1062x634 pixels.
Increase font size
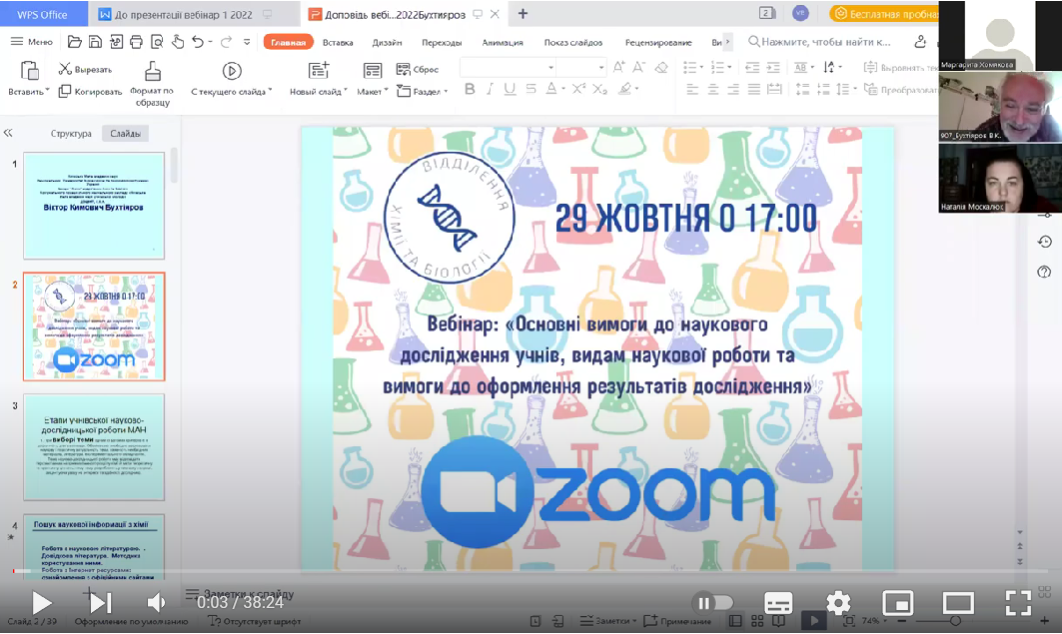(618, 67)
